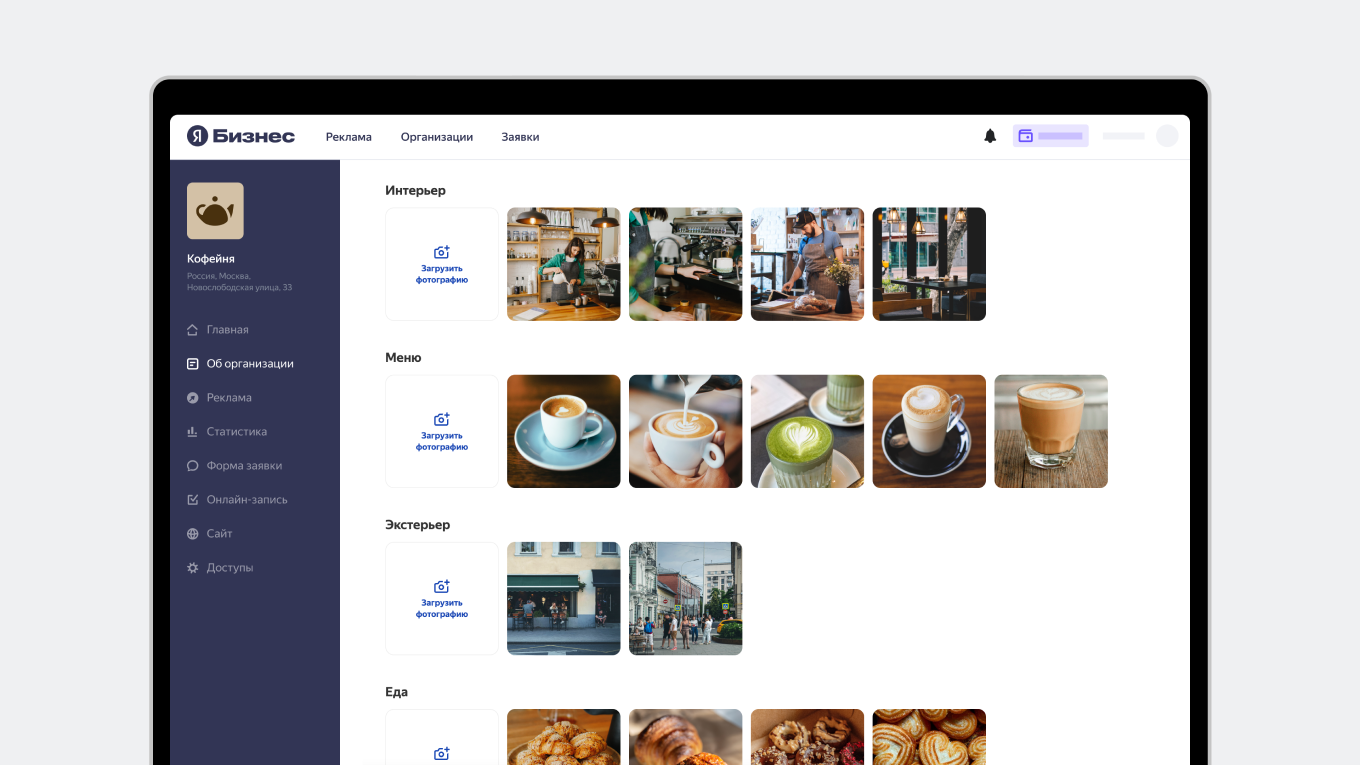Click Загрузить фотографию under Интерьер
Viewport: 1360px width, 765px height.
[442, 274]
